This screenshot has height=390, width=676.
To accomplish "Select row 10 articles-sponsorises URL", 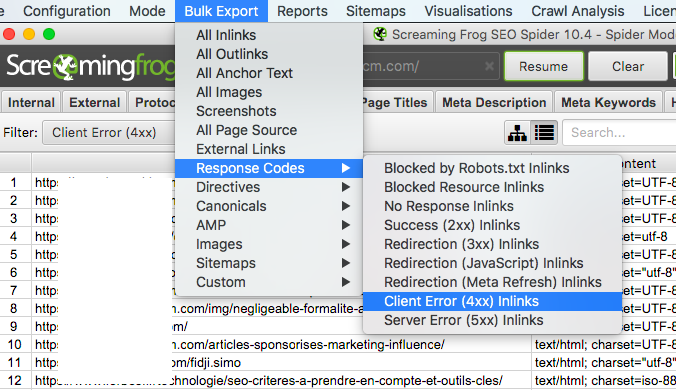I will 282,345.
